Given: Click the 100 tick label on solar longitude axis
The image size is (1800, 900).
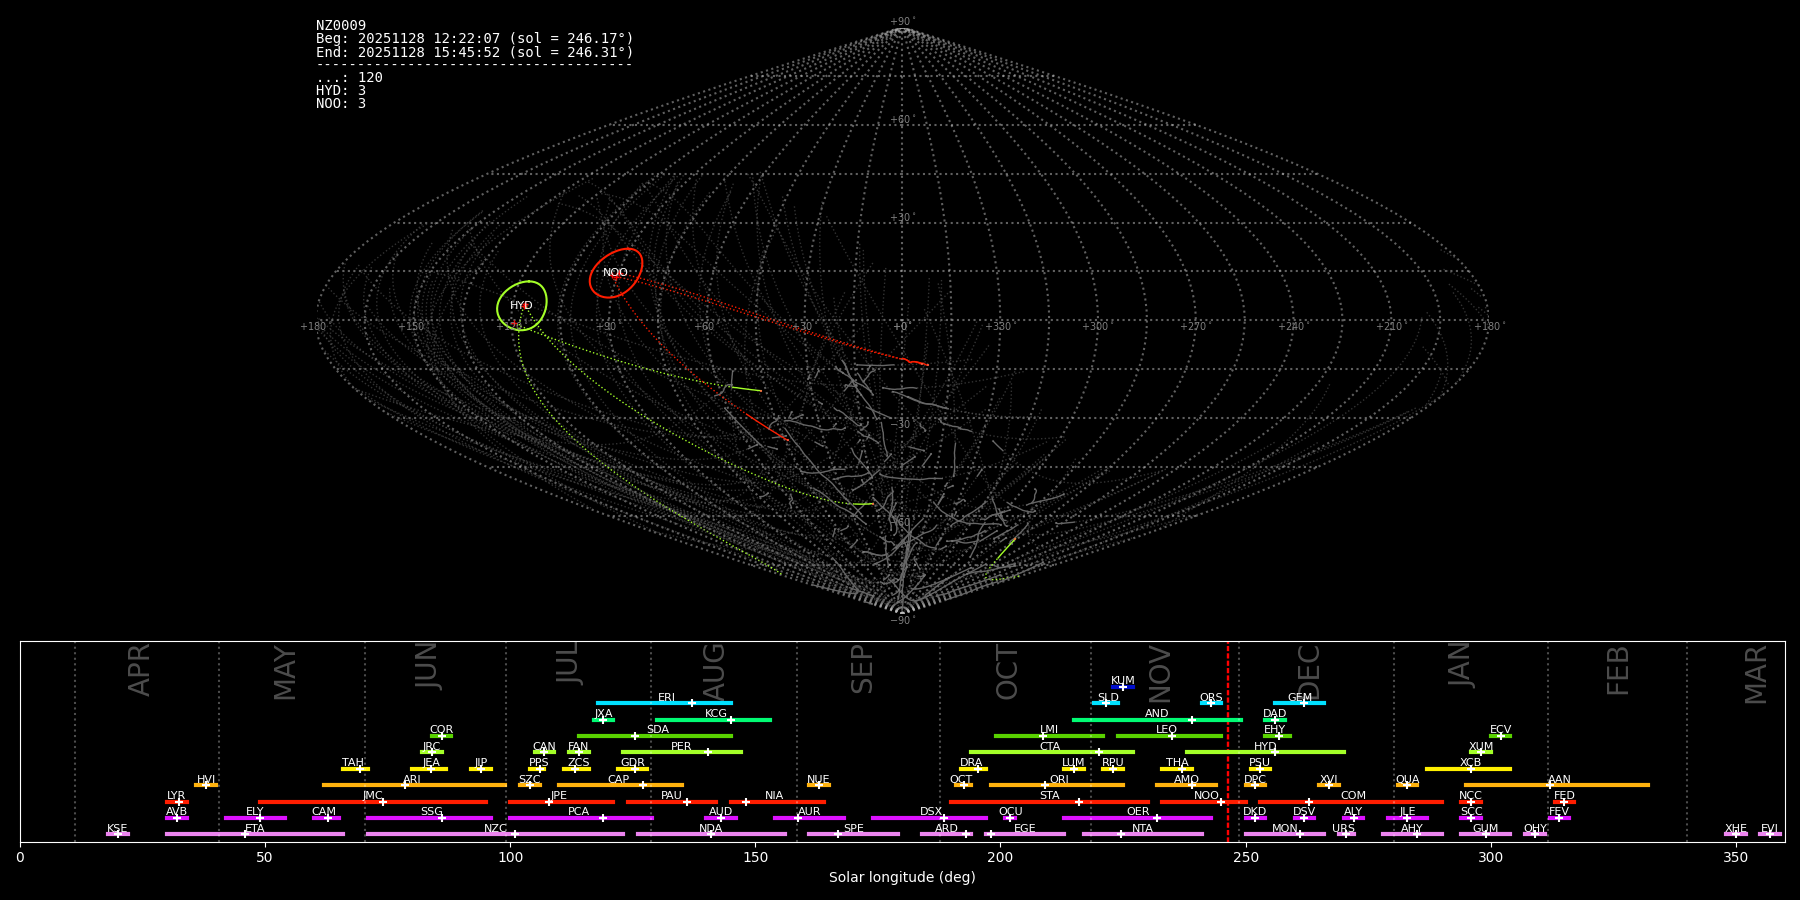Looking at the screenshot, I should click(510, 857).
